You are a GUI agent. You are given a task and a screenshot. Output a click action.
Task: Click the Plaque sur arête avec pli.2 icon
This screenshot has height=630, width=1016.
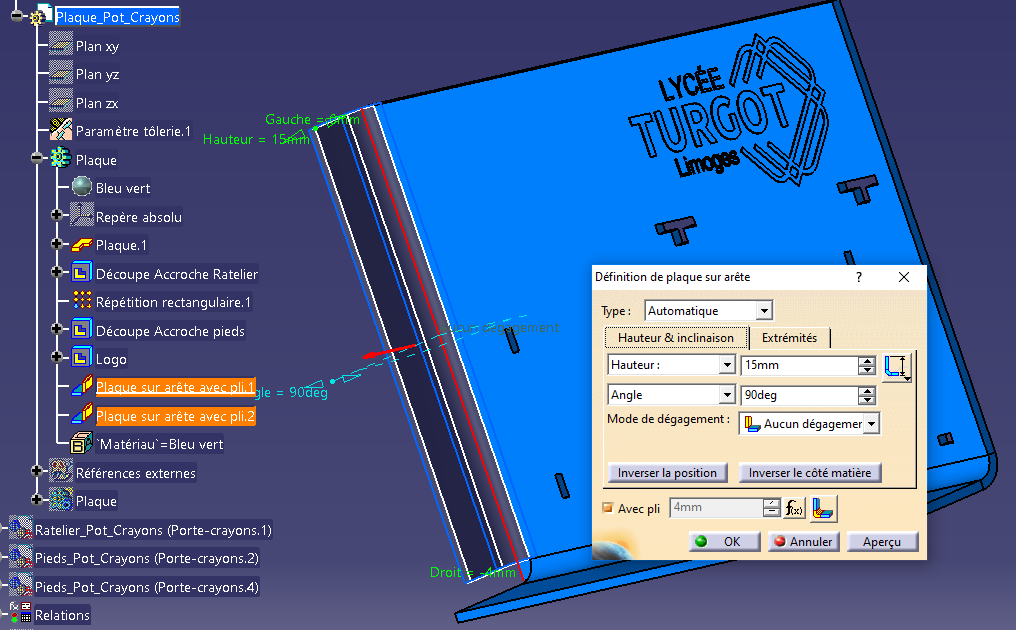pos(82,415)
